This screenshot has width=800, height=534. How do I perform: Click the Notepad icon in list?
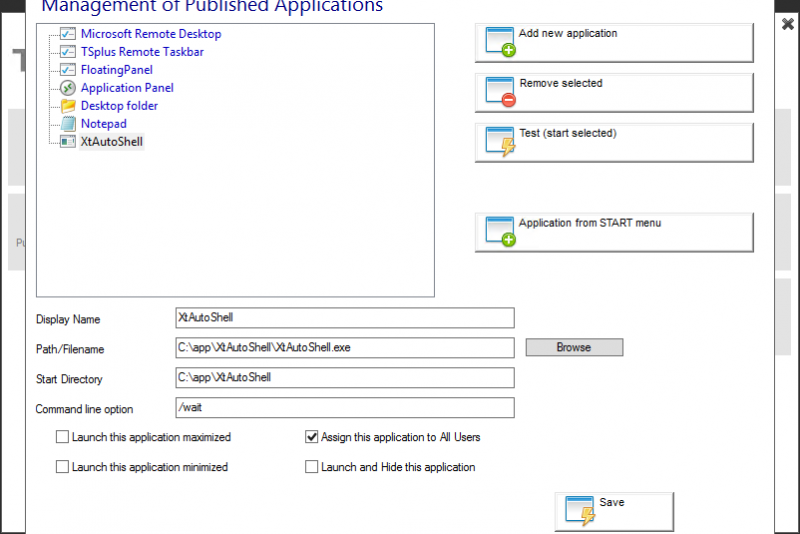pos(68,124)
